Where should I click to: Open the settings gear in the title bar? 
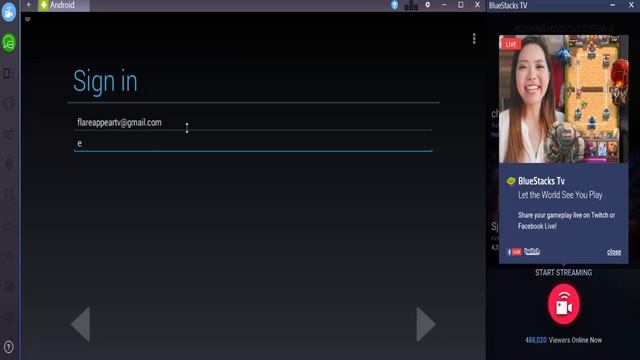click(427, 5)
